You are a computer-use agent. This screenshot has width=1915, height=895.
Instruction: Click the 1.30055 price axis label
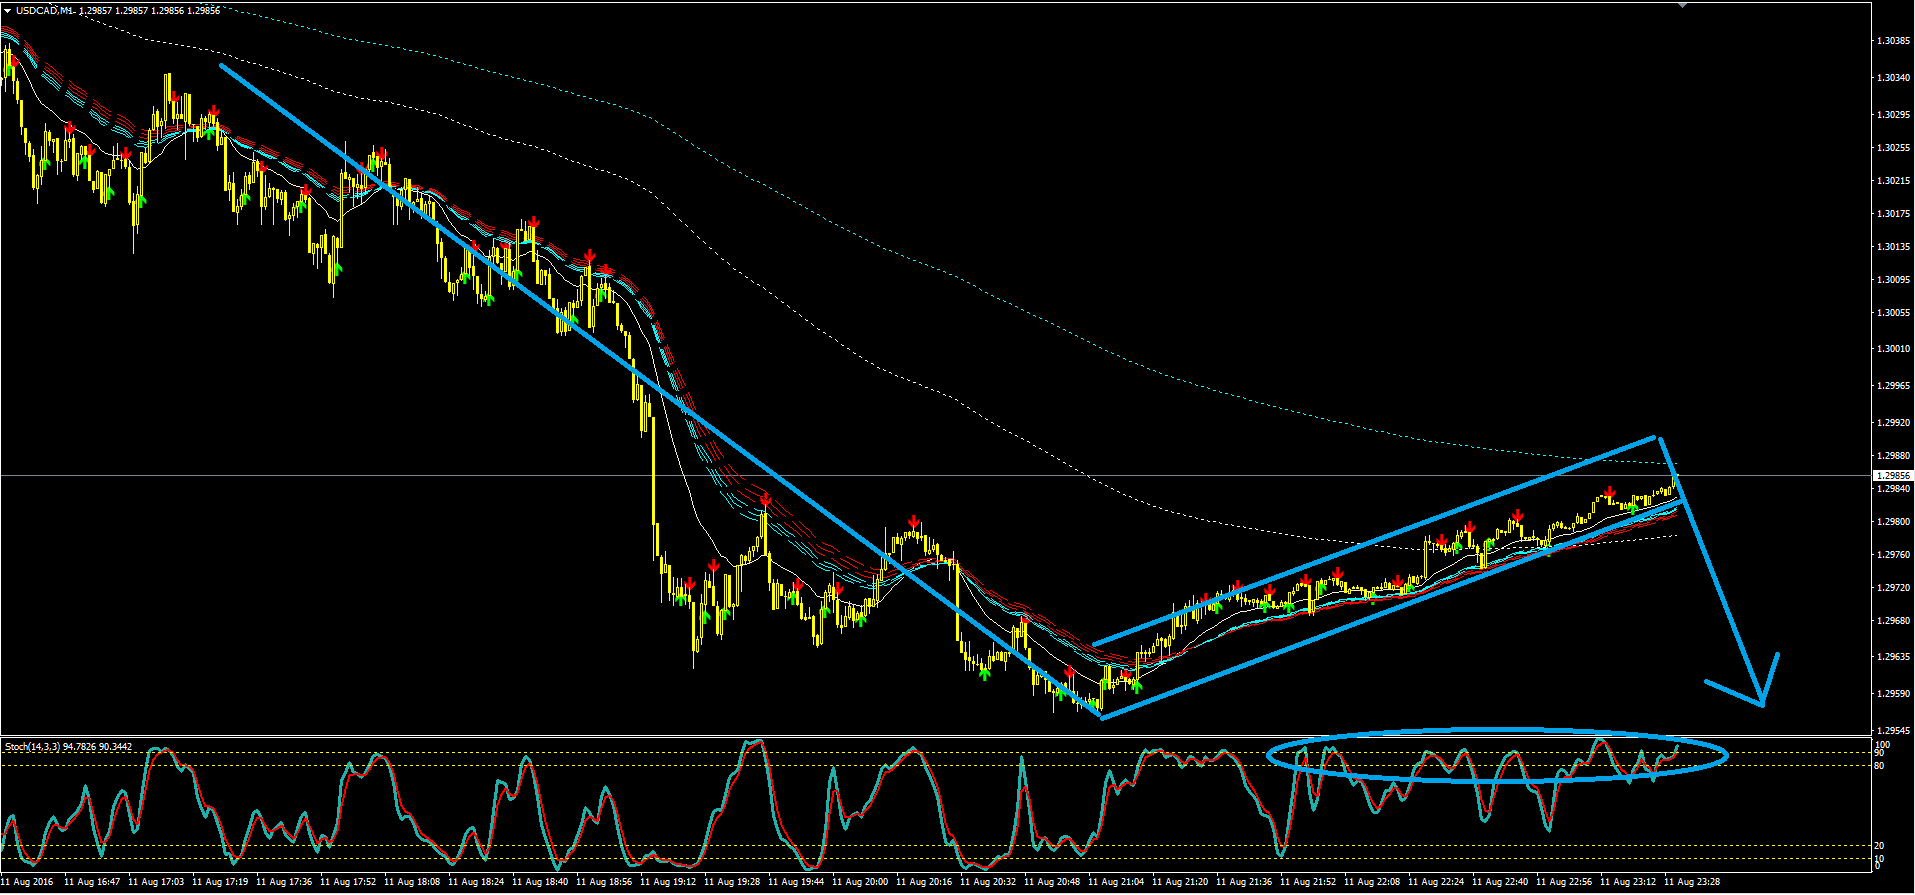coord(1894,312)
